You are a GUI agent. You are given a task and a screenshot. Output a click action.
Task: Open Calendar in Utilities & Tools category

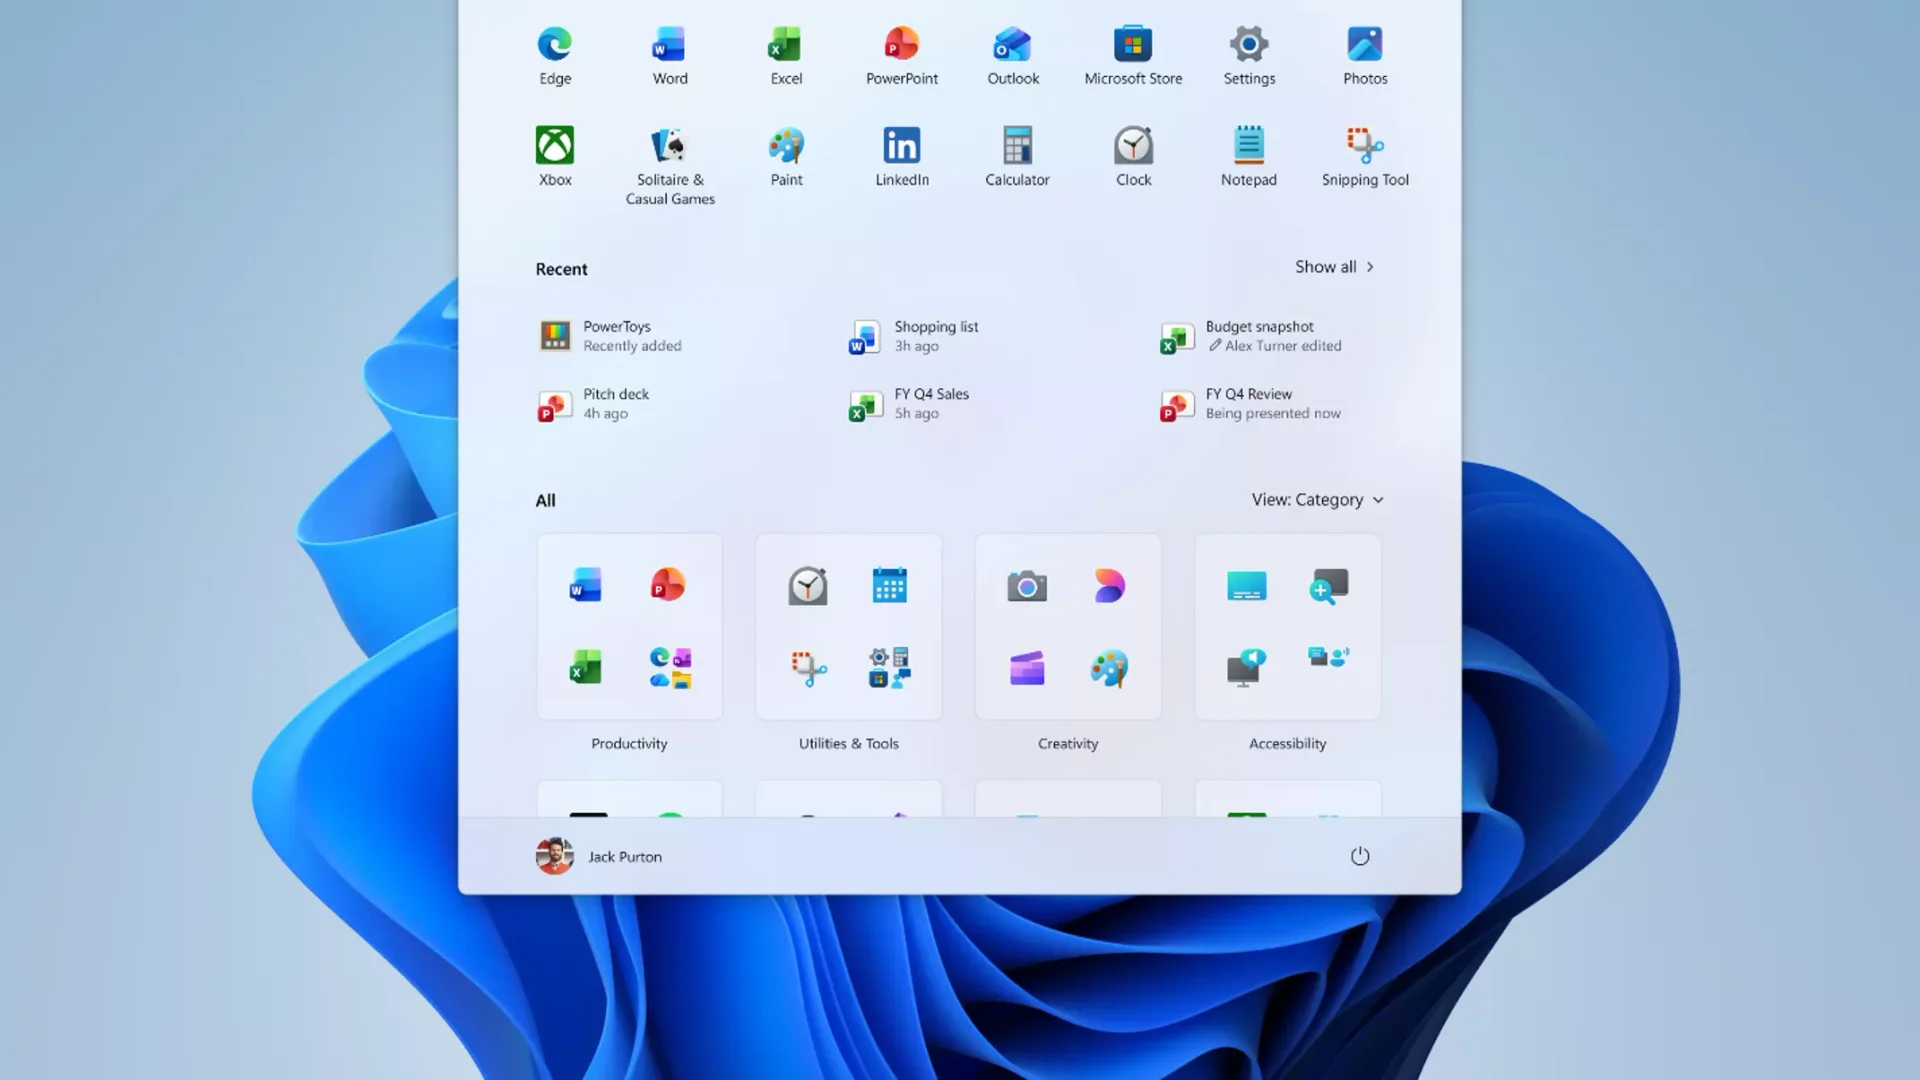[889, 585]
